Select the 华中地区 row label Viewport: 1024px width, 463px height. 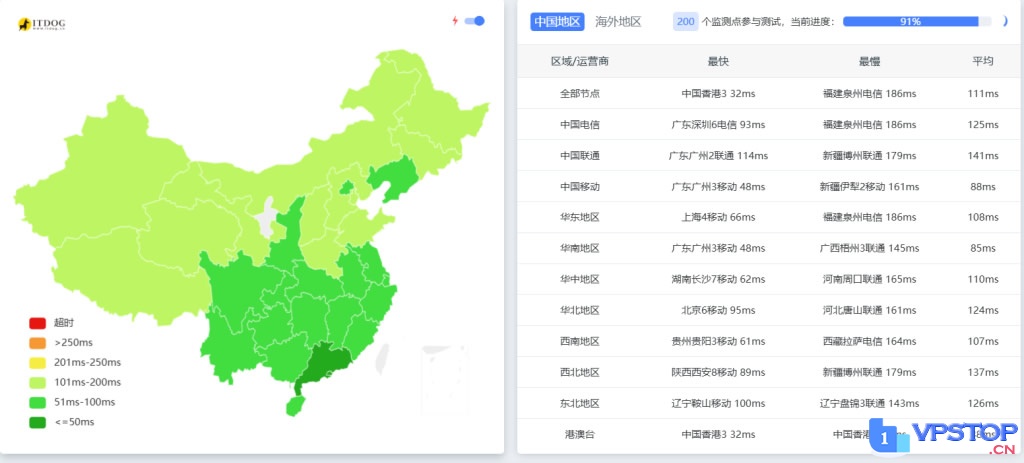tap(580, 279)
